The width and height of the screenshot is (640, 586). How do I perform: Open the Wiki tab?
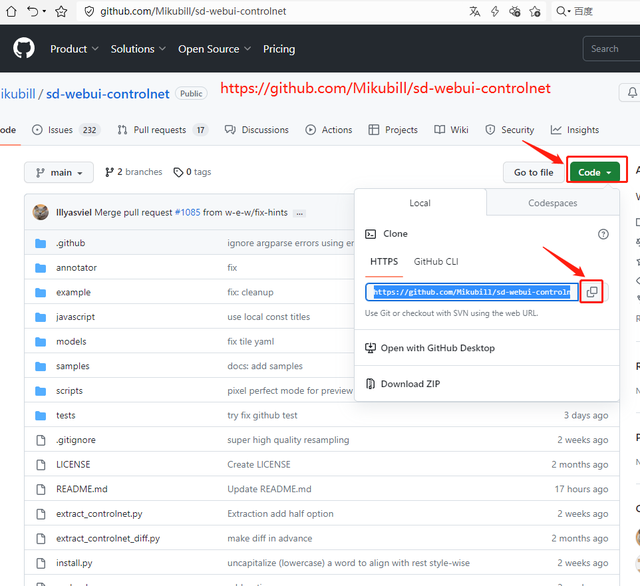coord(451,130)
